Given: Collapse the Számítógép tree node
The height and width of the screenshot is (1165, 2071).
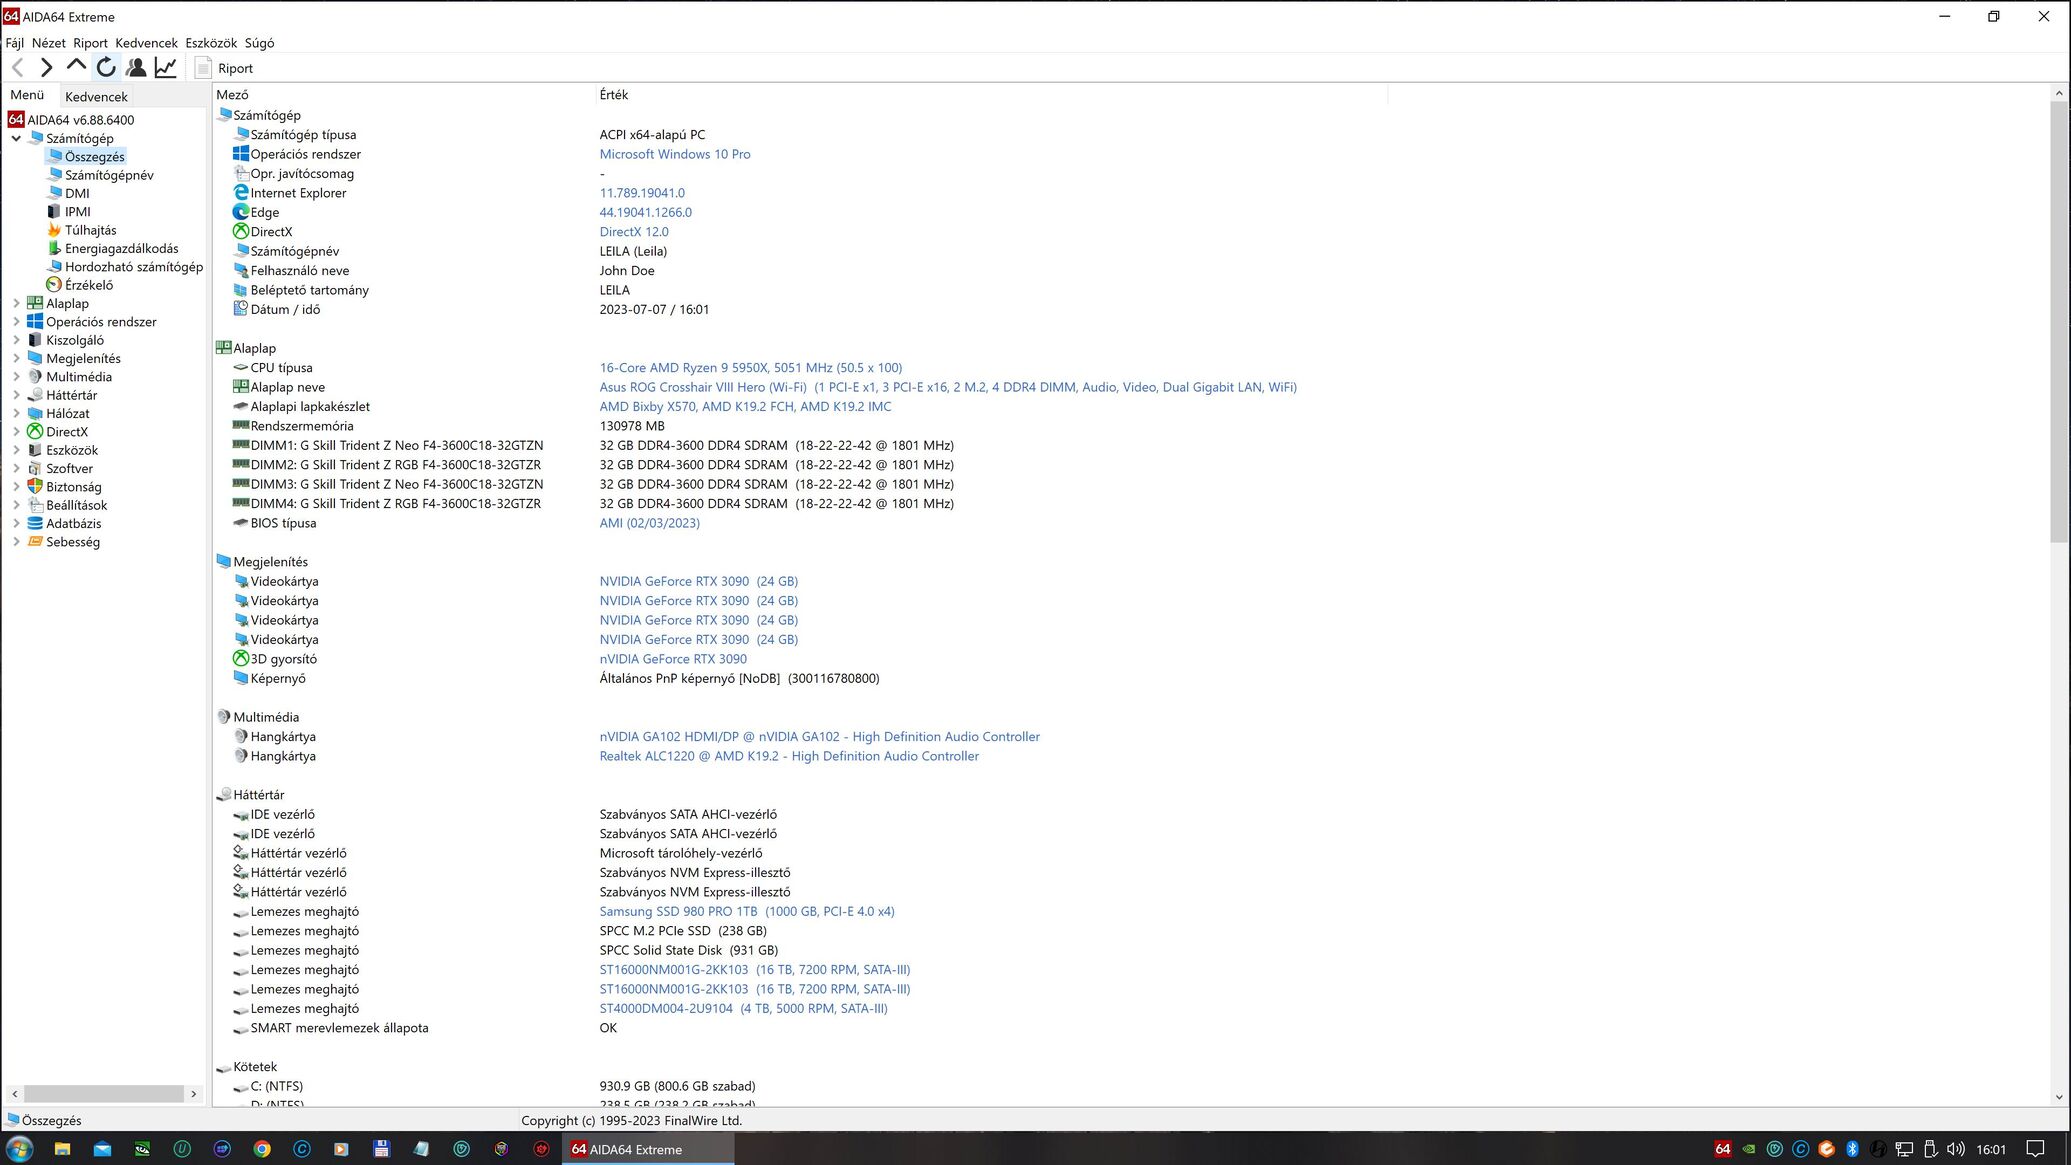Looking at the screenshot, I should (x=16, y=138).
